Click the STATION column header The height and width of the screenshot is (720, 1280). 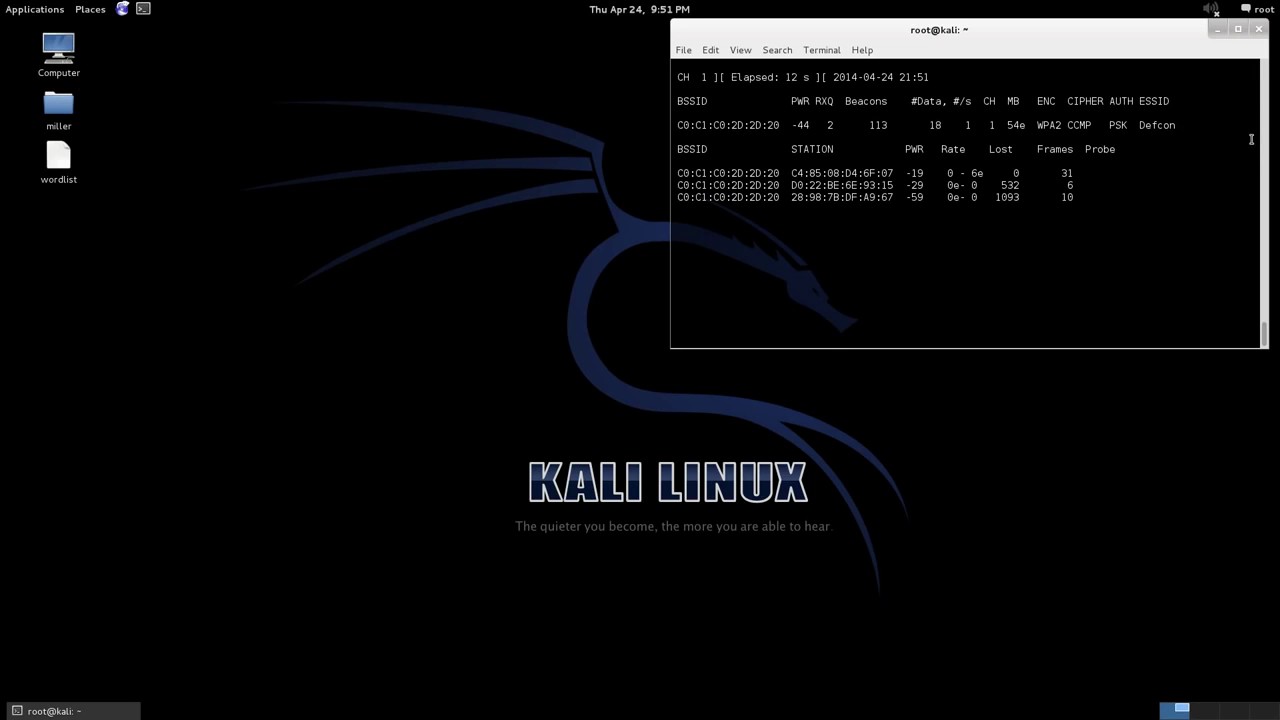point(812,149)
